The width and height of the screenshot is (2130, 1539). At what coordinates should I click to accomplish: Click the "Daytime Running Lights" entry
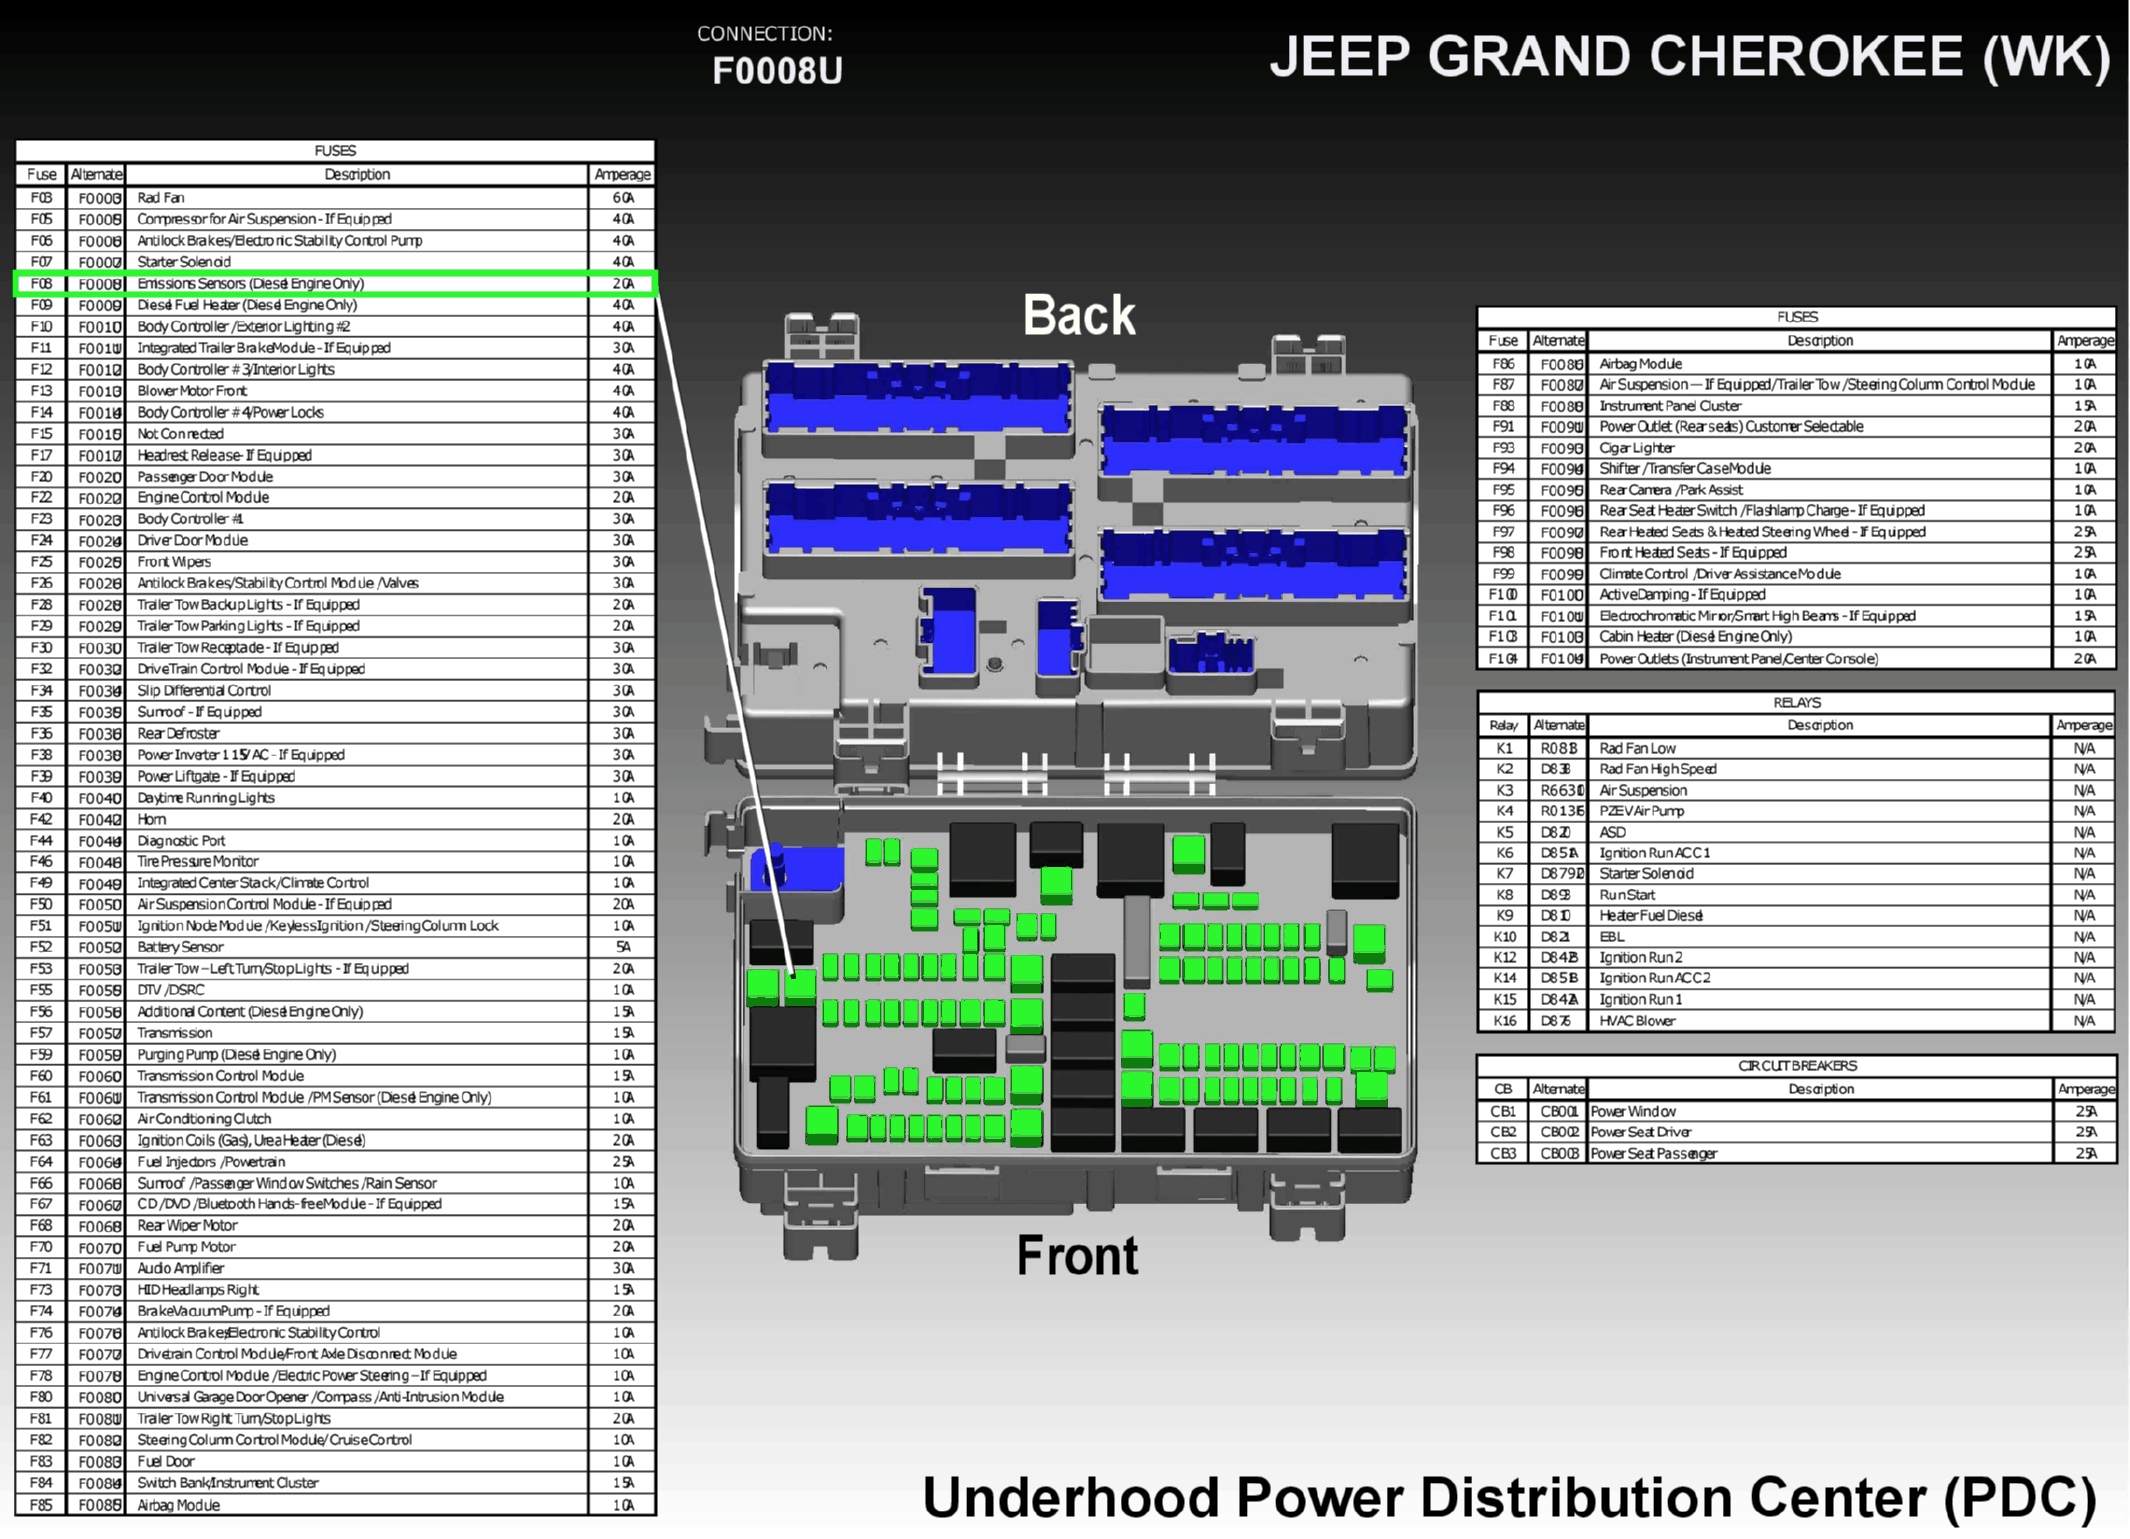tap(205, 798)
